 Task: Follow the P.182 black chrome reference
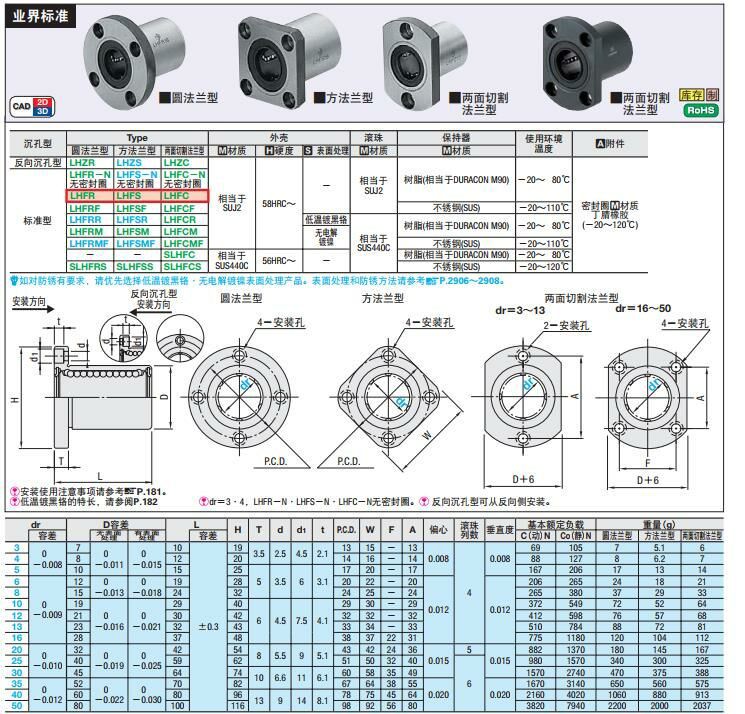(x=145, y=502)
